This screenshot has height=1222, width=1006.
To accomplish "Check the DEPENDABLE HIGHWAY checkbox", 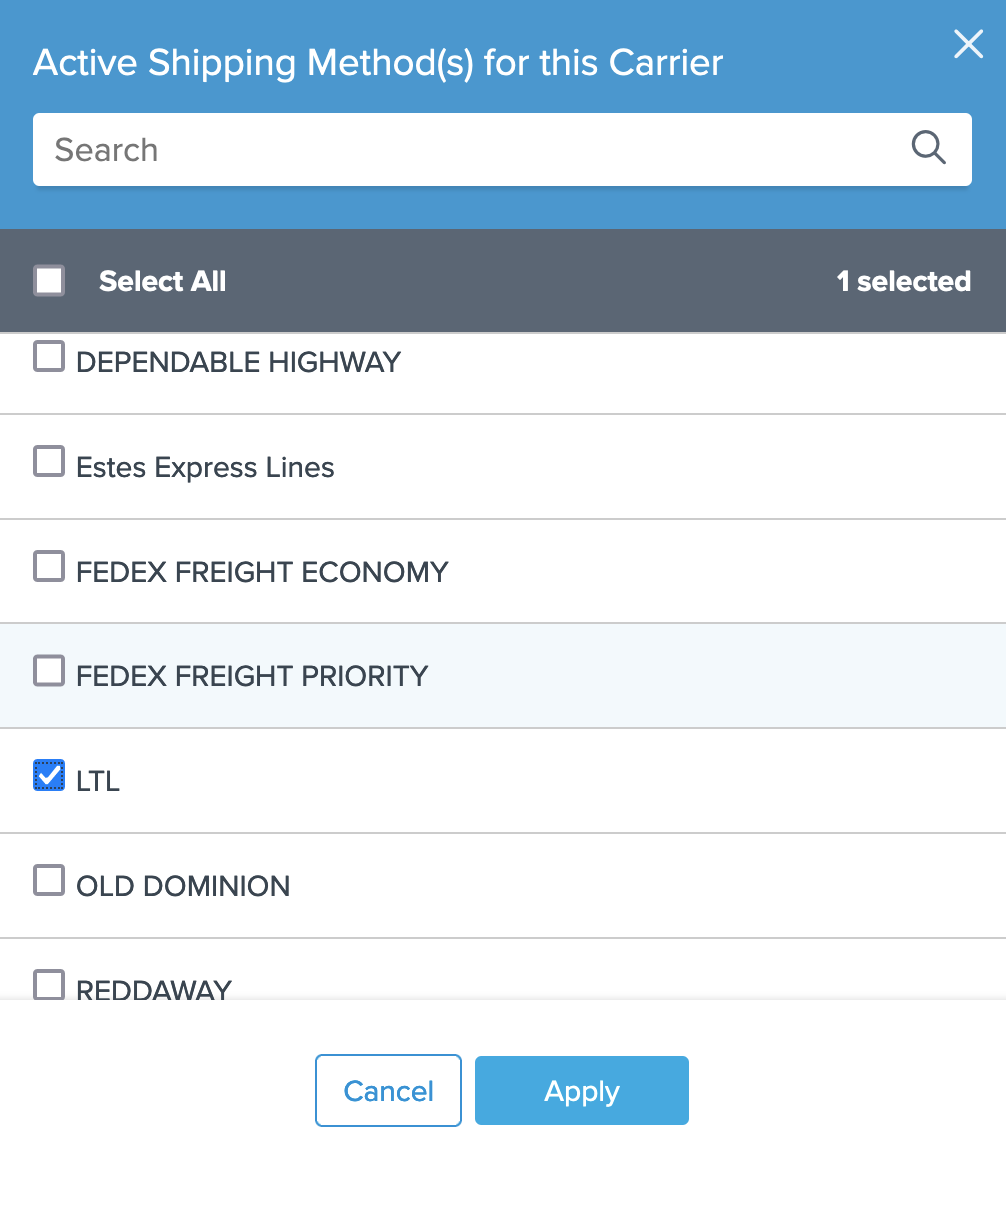I will pos(49,357).
